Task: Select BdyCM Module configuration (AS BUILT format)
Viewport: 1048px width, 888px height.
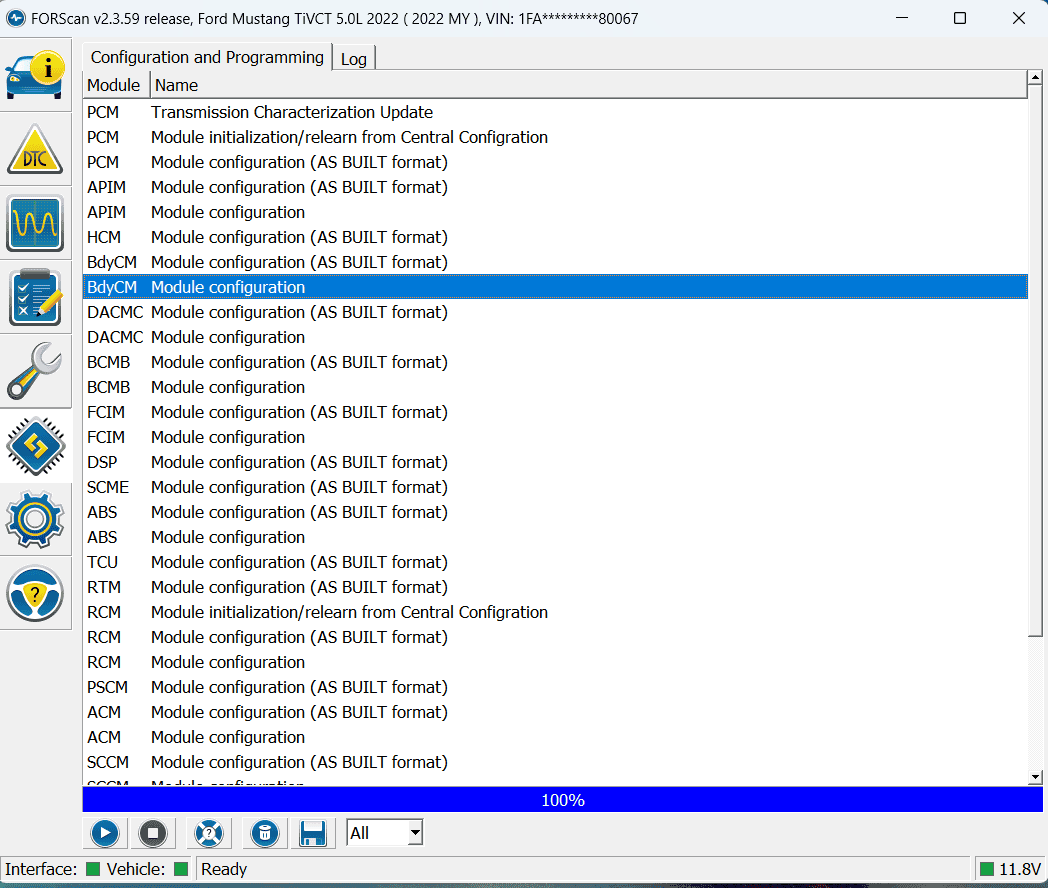Action: point(555,262)
